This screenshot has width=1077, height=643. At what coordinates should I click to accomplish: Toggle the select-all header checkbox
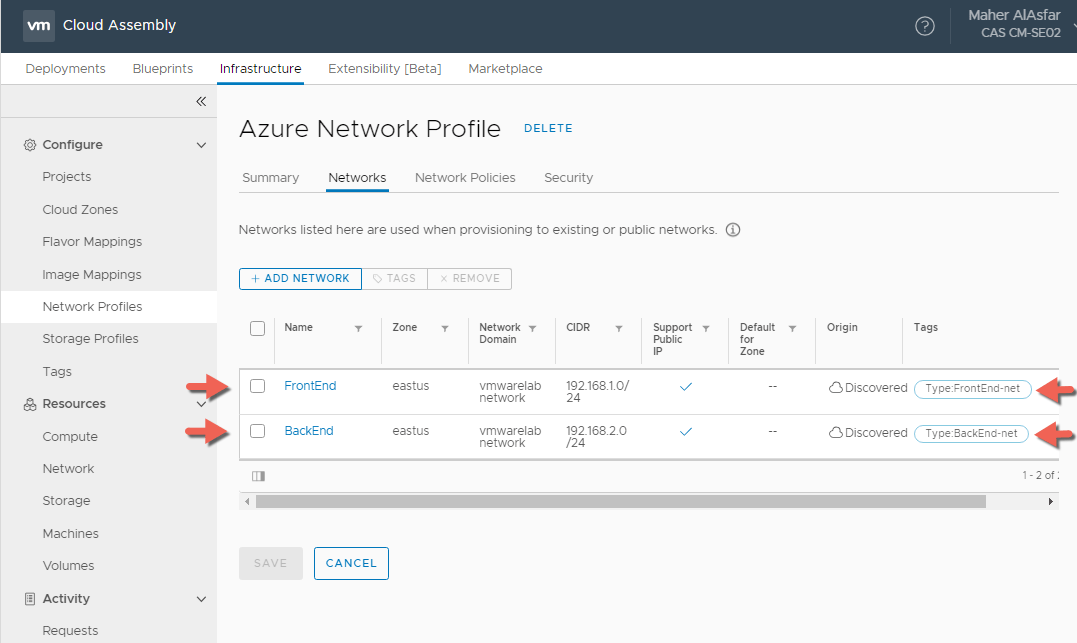(x=258, y=328)
